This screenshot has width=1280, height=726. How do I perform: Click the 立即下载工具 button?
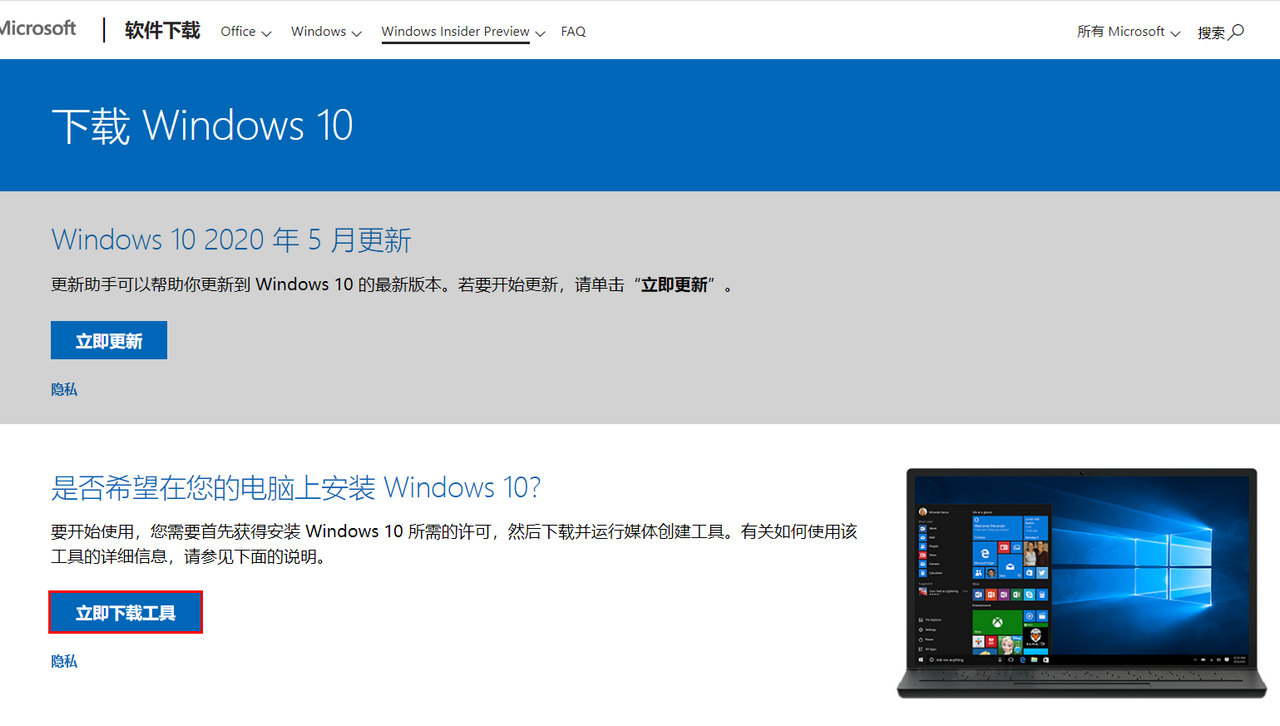[x=125, y=611]
